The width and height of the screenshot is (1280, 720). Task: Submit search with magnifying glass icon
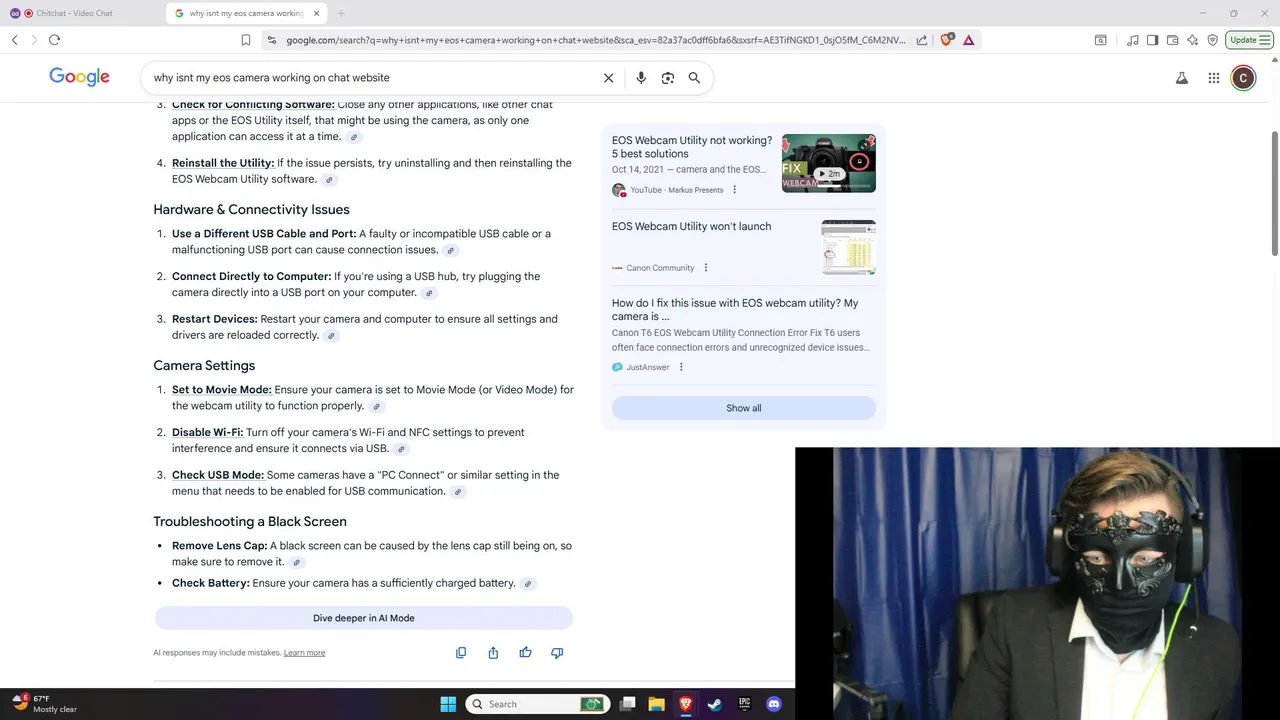(x=694, y=78)
